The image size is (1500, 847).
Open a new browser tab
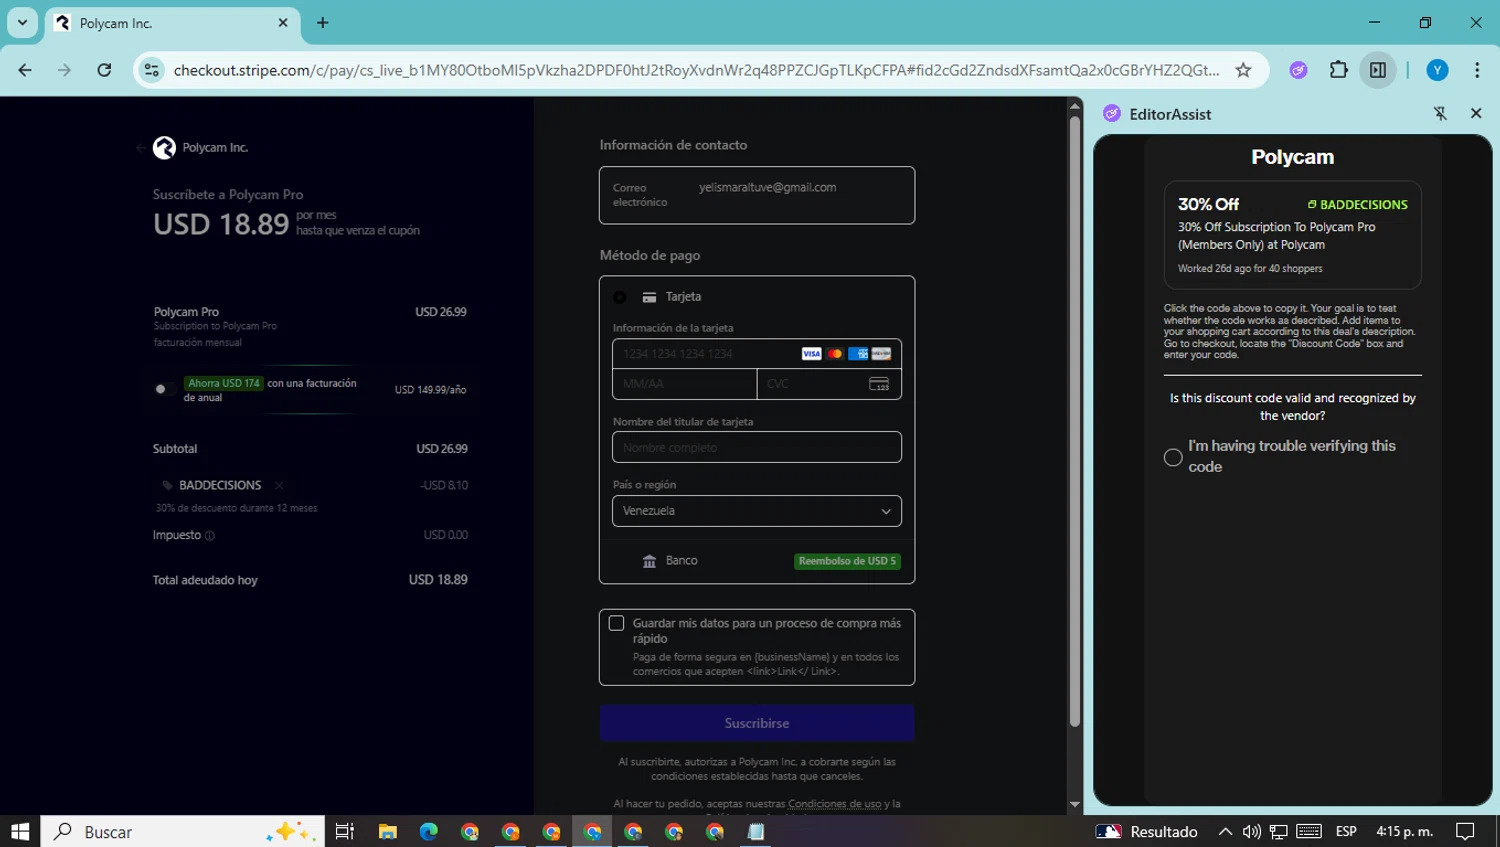(x=322, y=22)
